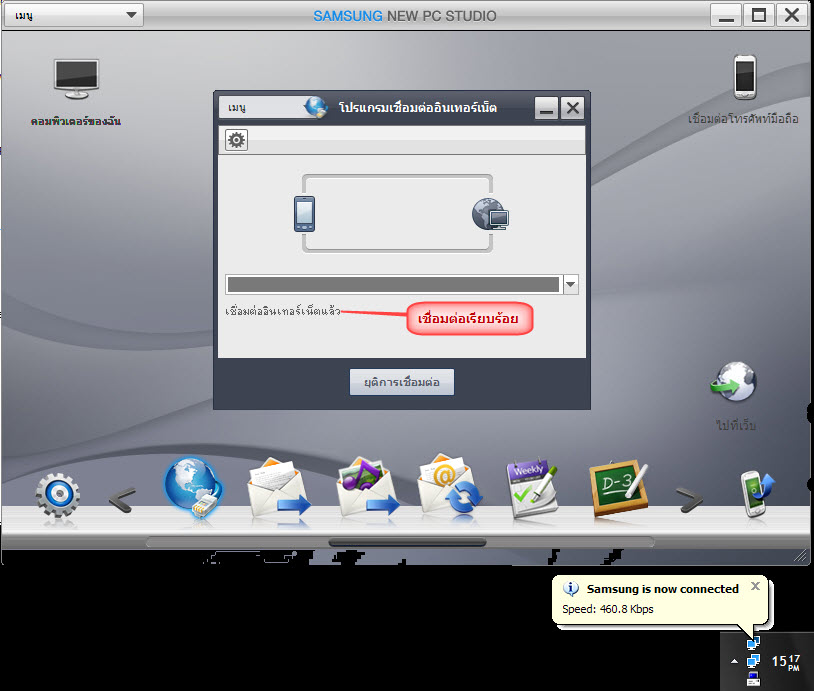This screenshot has width=814, height=691.
Task: Minimize the Internet connection dialog
Action: [546, 108]
